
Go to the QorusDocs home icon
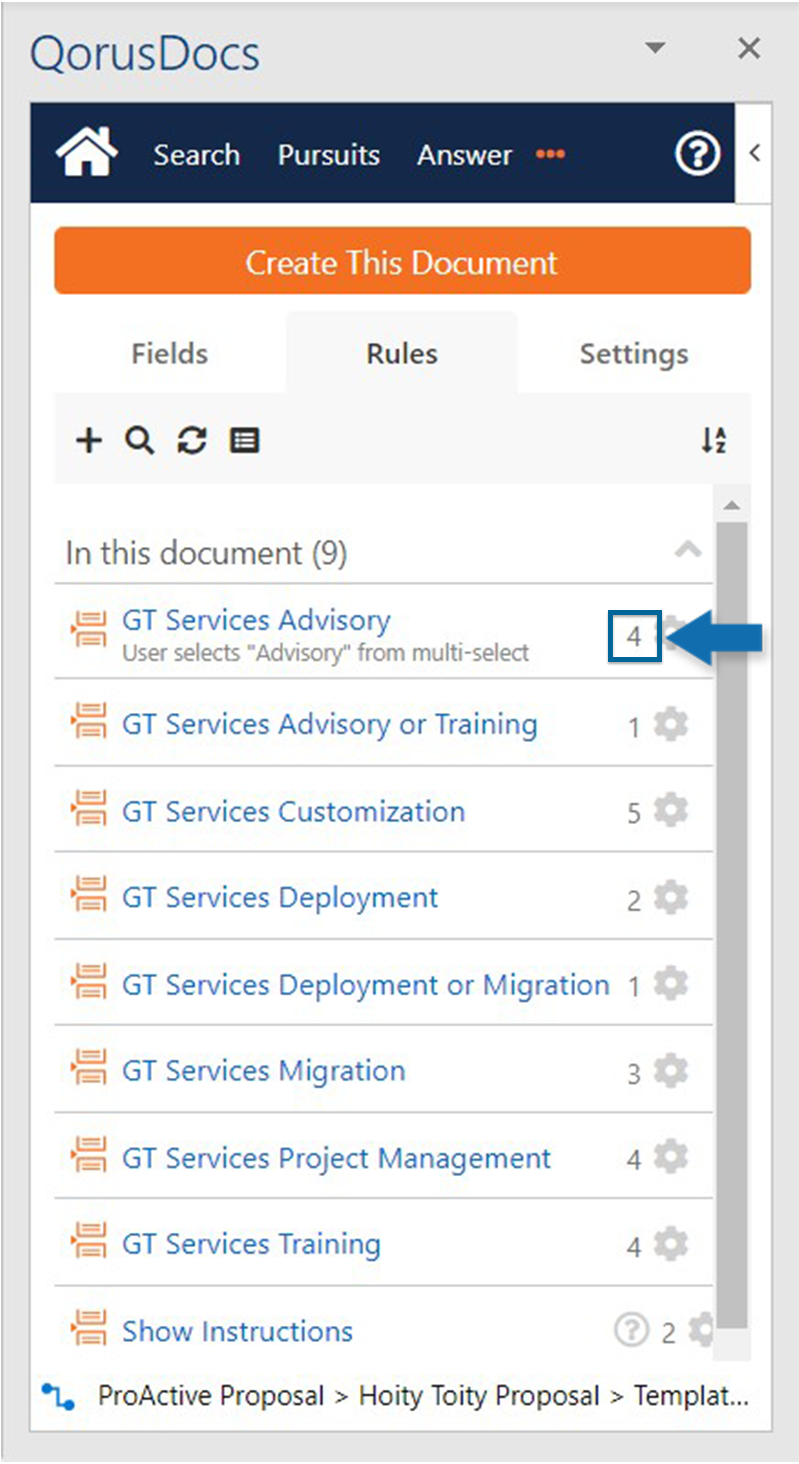pyautogui.click(x=87, y=153)
